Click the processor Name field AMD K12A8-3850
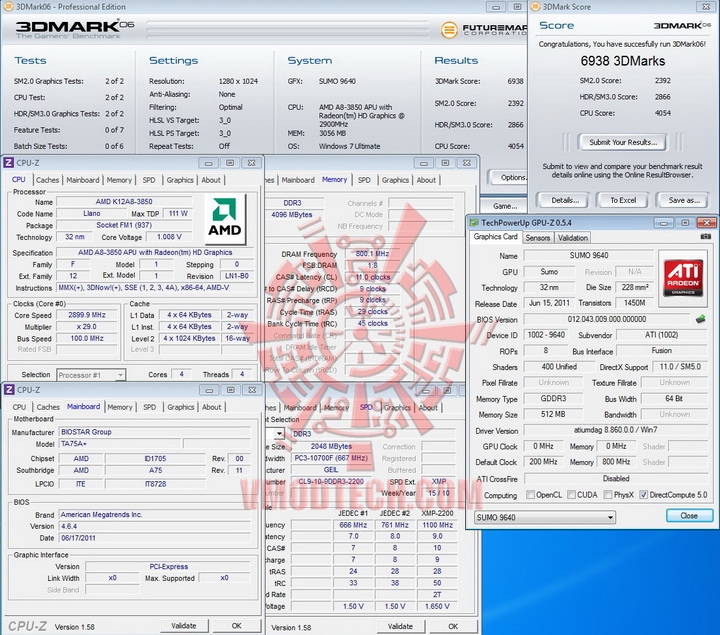The height and width of the screenshot is (635, 720). 124,202
